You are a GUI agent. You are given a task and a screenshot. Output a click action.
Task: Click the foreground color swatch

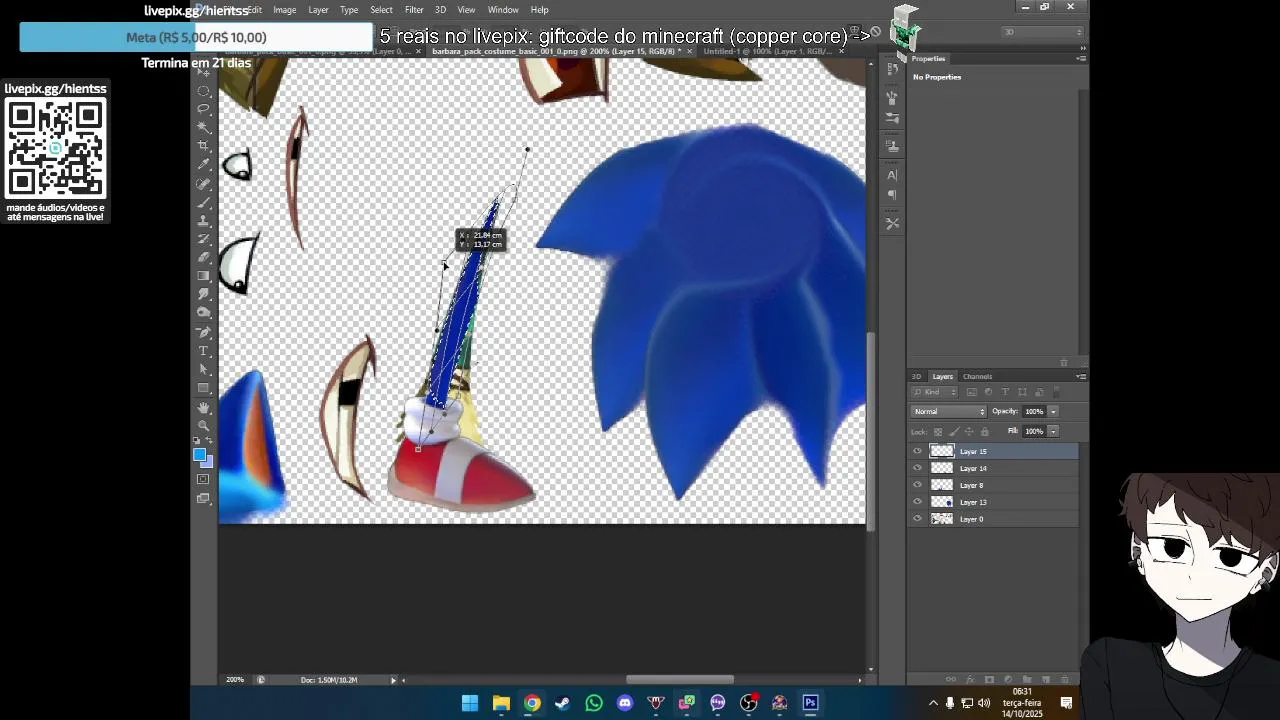pos(199,454)
